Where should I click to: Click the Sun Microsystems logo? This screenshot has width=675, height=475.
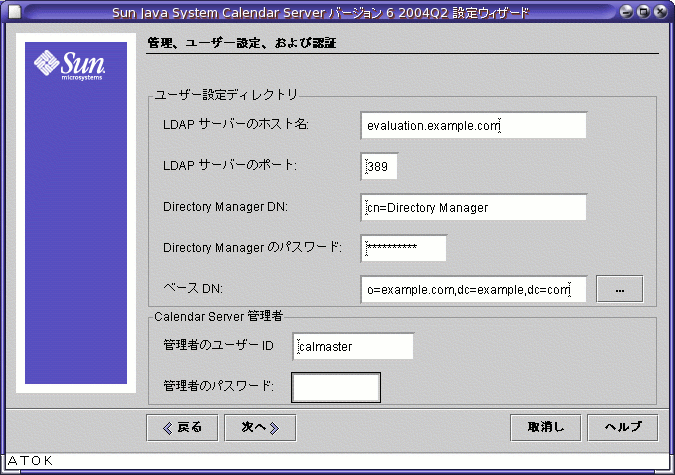pos(69,65)
